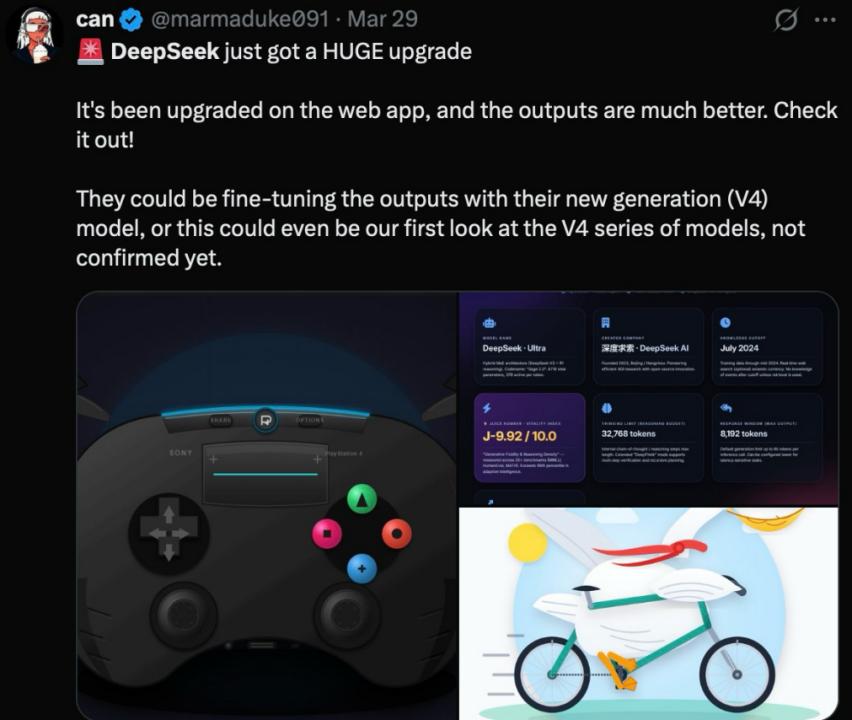Open the can display name link
852x720 pixels.
[x=95, y=20]
